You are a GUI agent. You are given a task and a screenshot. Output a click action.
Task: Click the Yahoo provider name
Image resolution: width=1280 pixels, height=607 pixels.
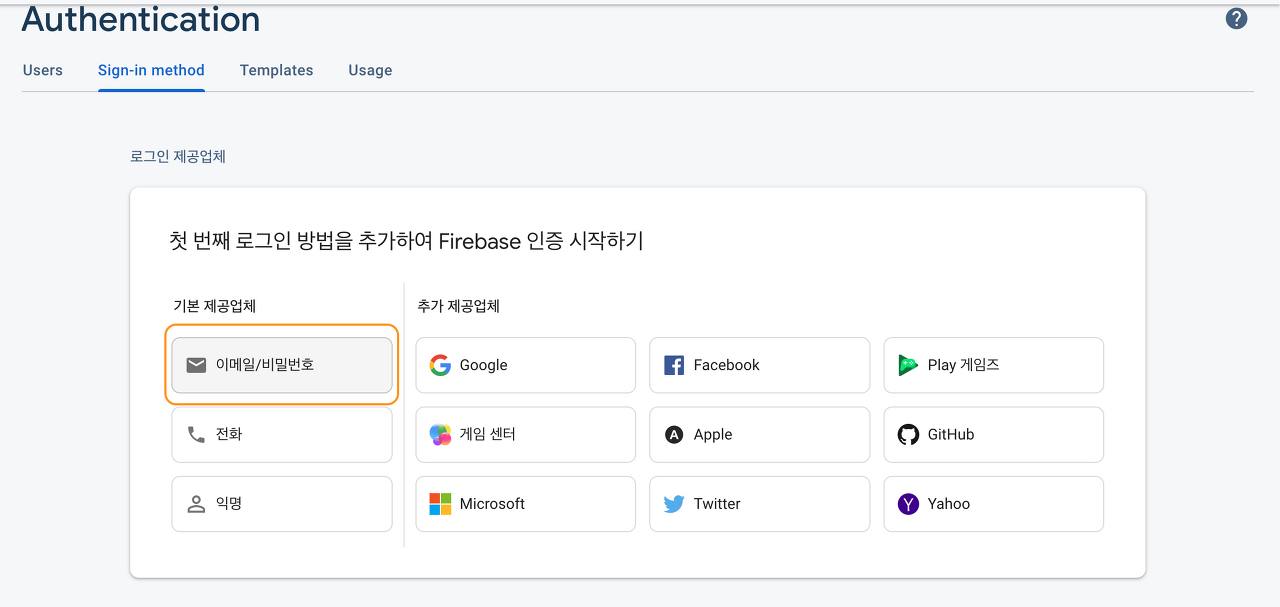tap(949, 504)
